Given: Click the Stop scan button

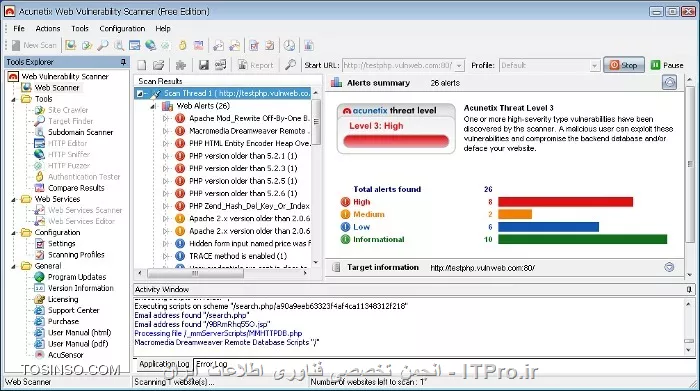Looking at the screenshot, I should 624,65.
